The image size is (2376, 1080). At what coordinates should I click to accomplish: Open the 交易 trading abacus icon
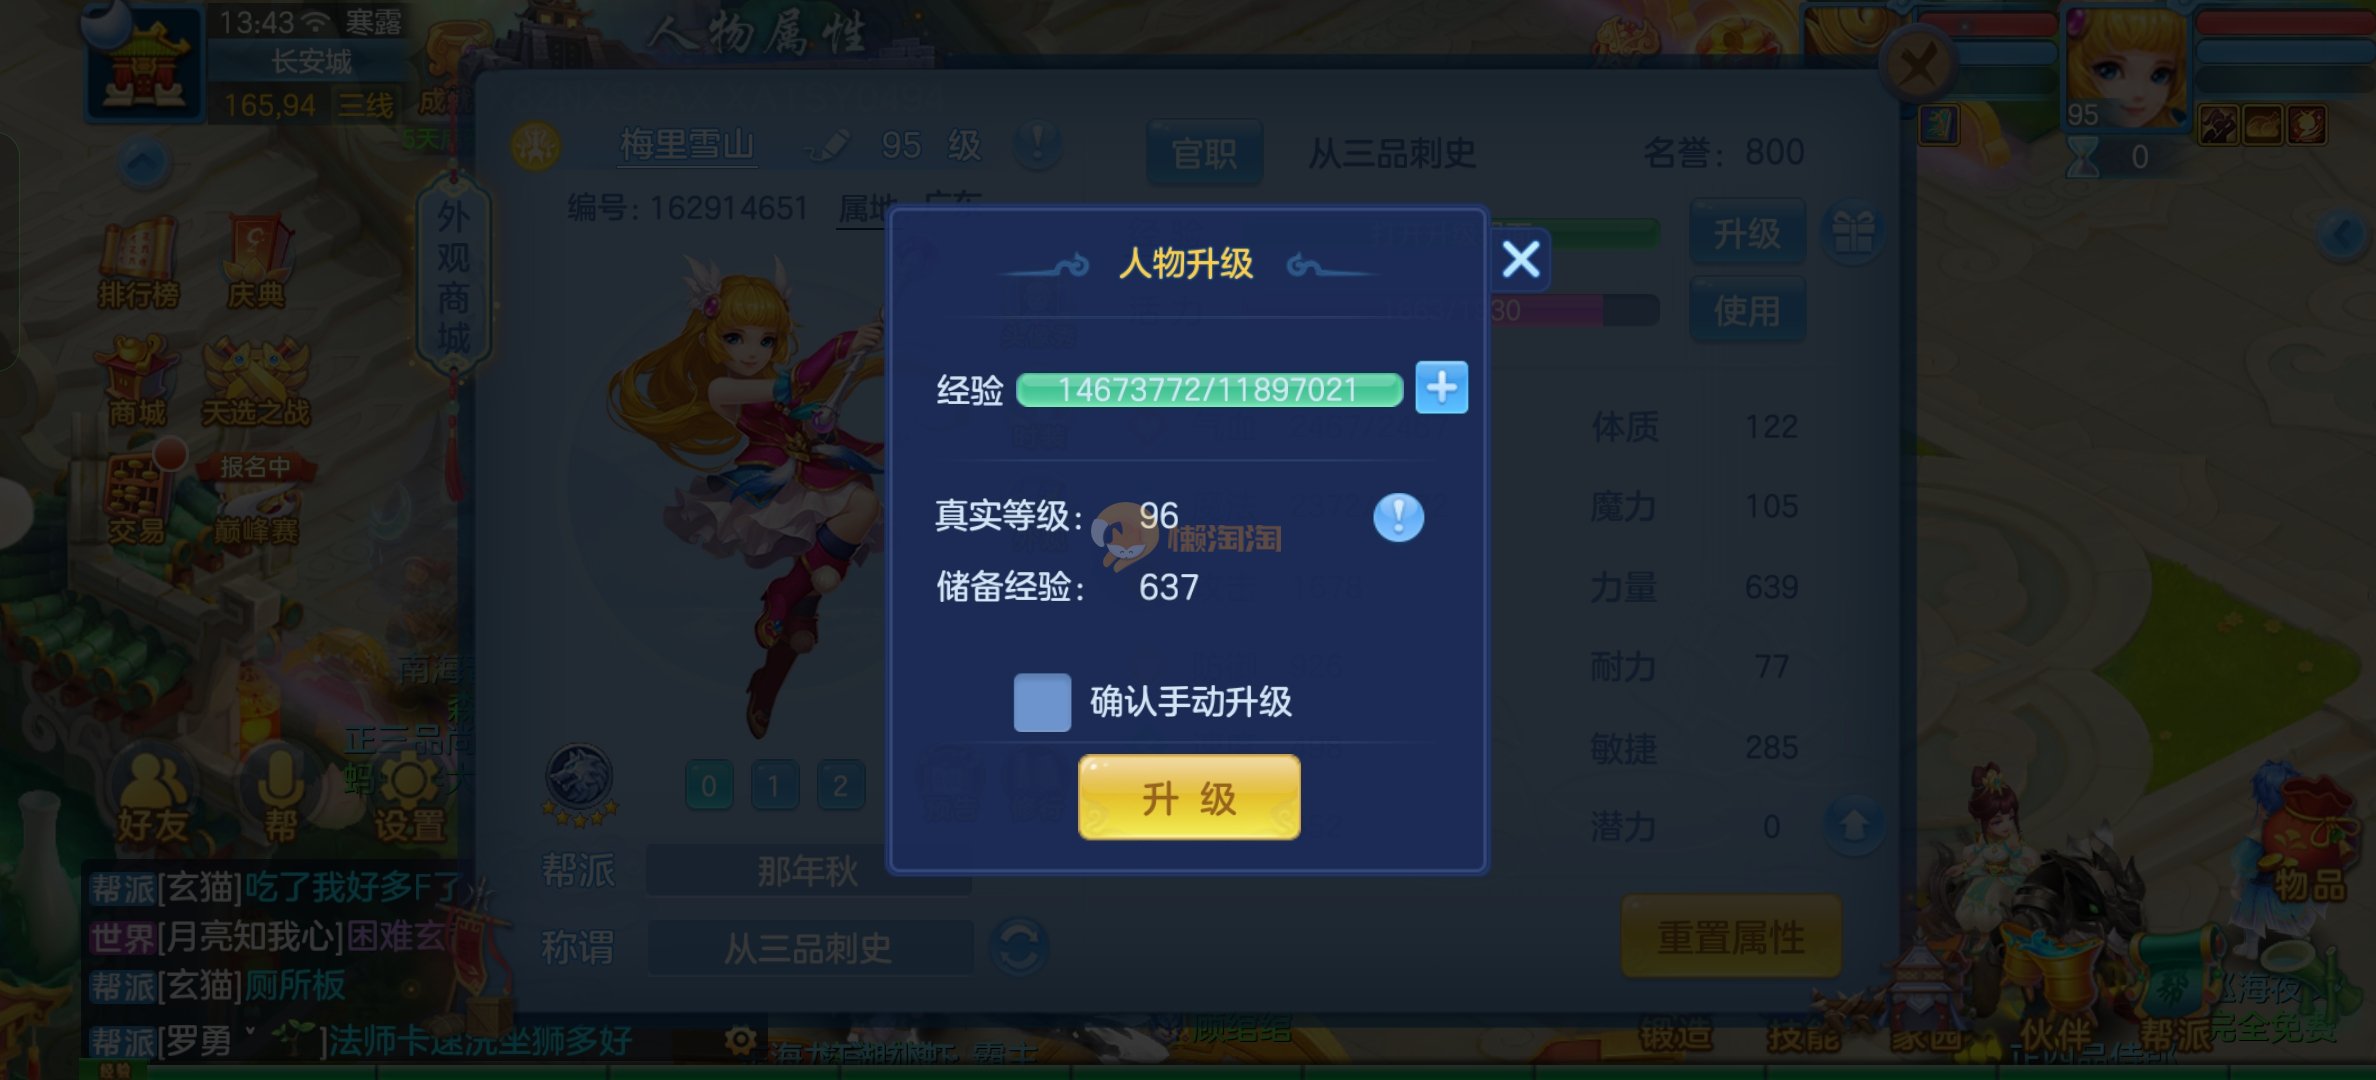tap(138, 500)
